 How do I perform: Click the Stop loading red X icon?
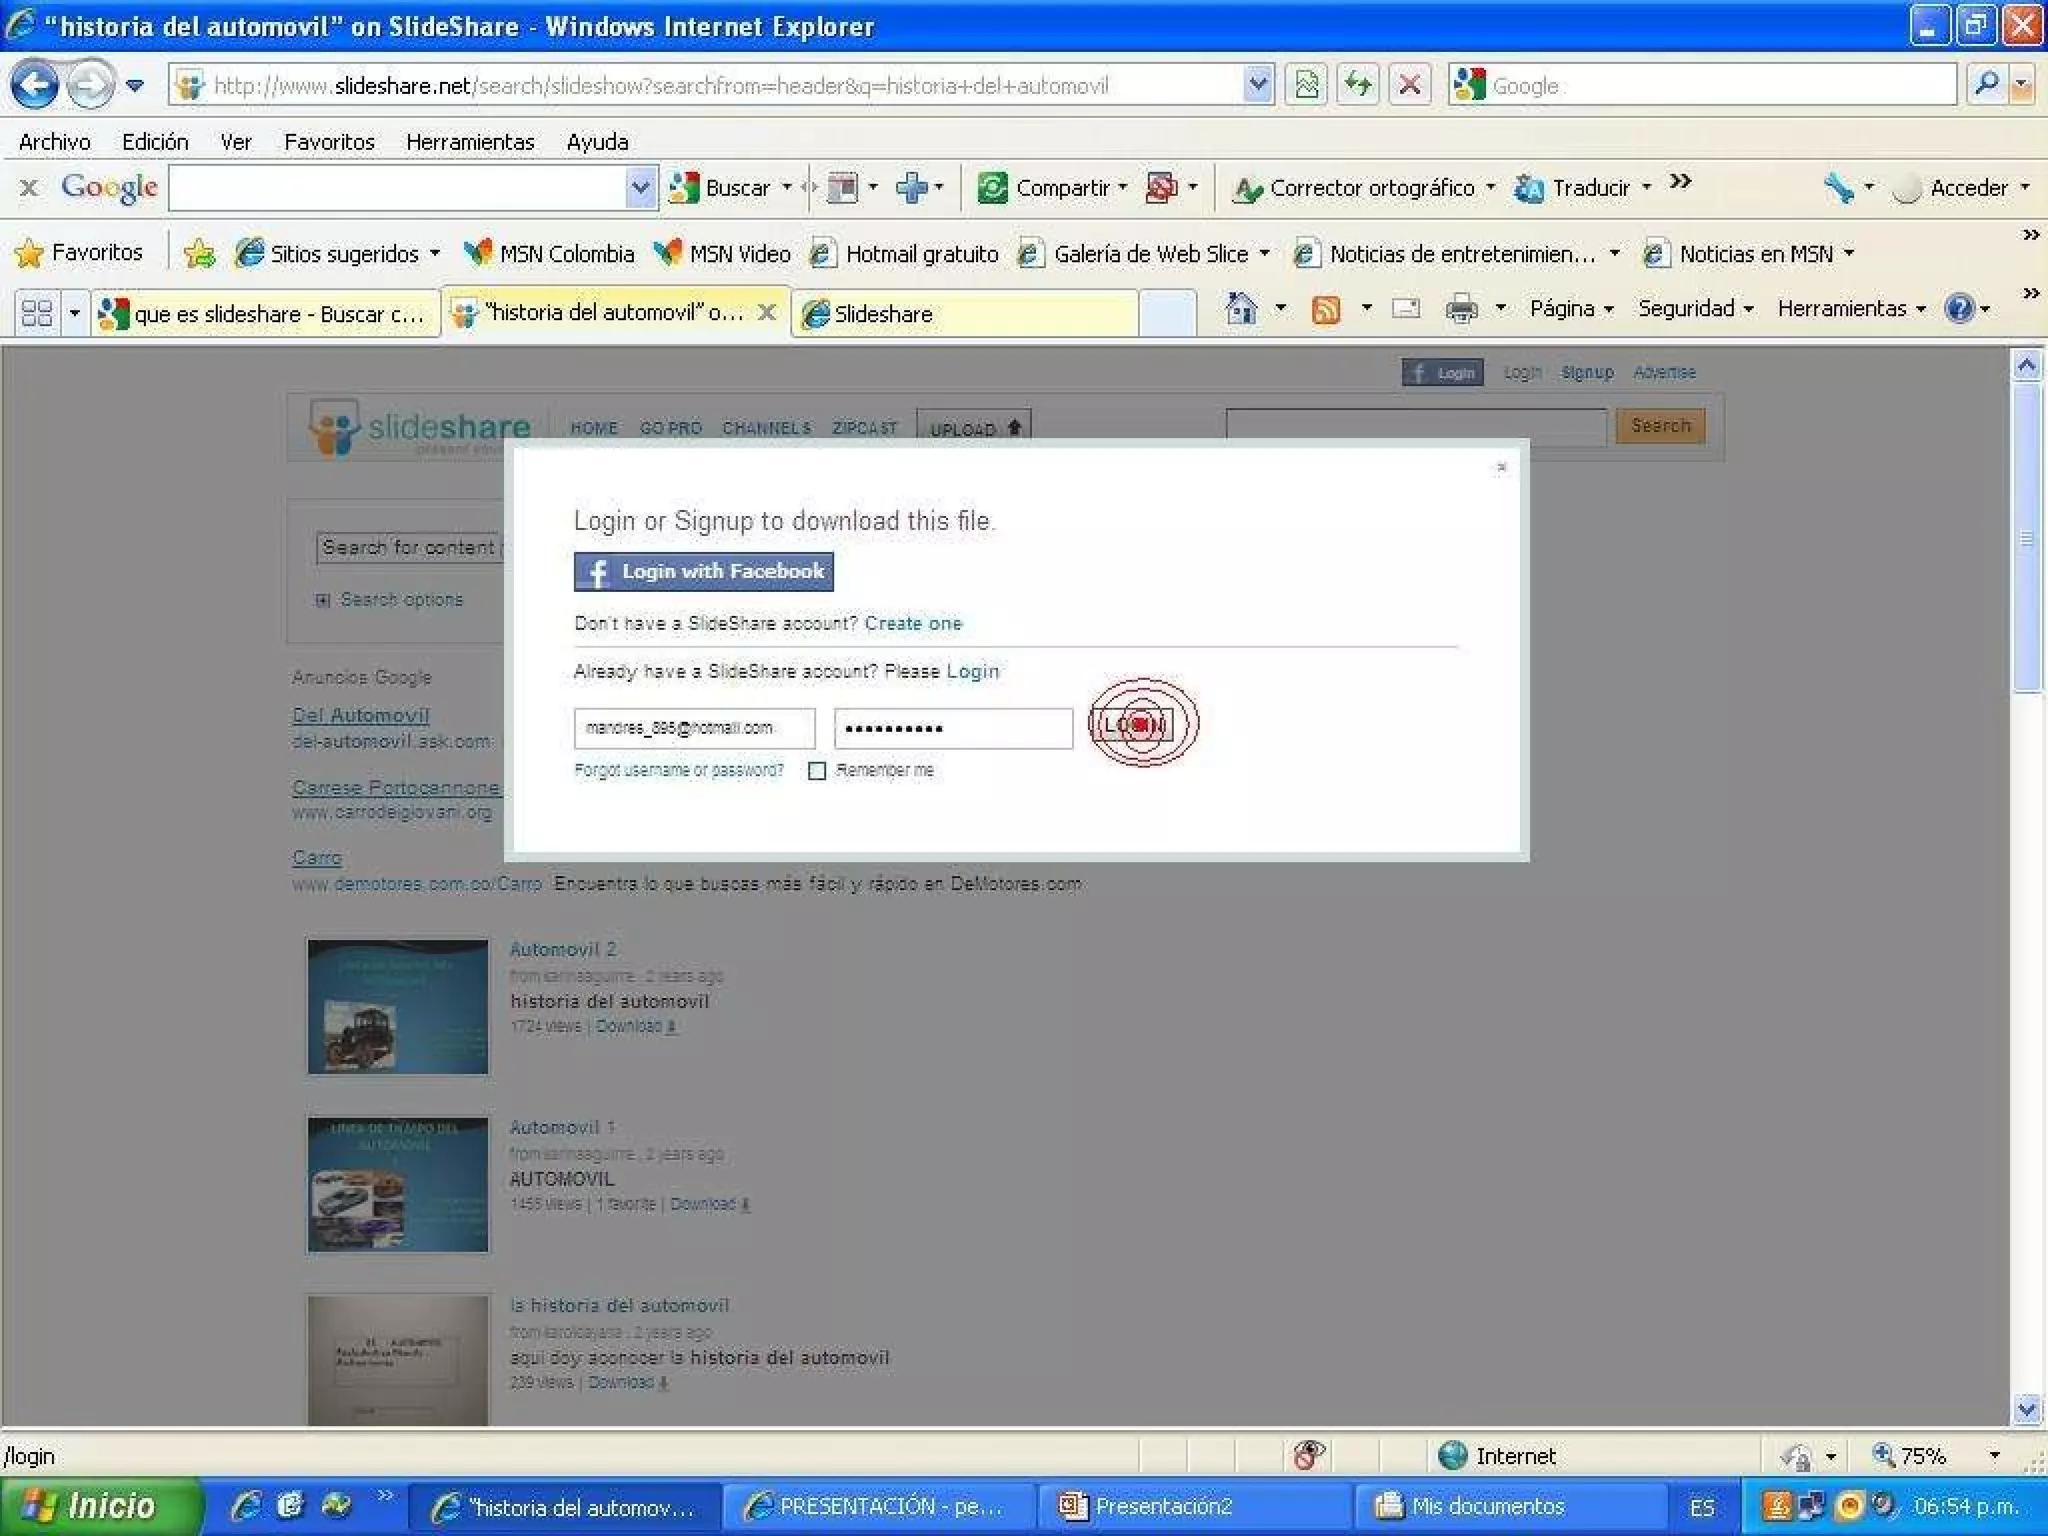point(1409,85)
